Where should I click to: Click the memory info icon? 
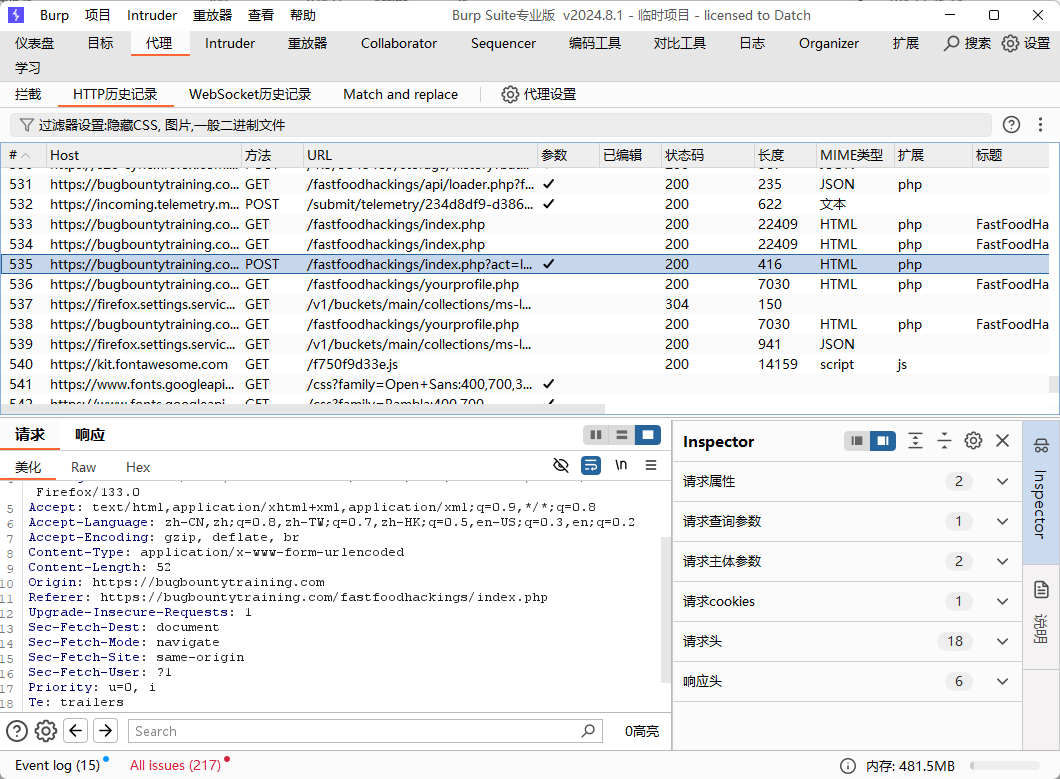tap(848, 765)
